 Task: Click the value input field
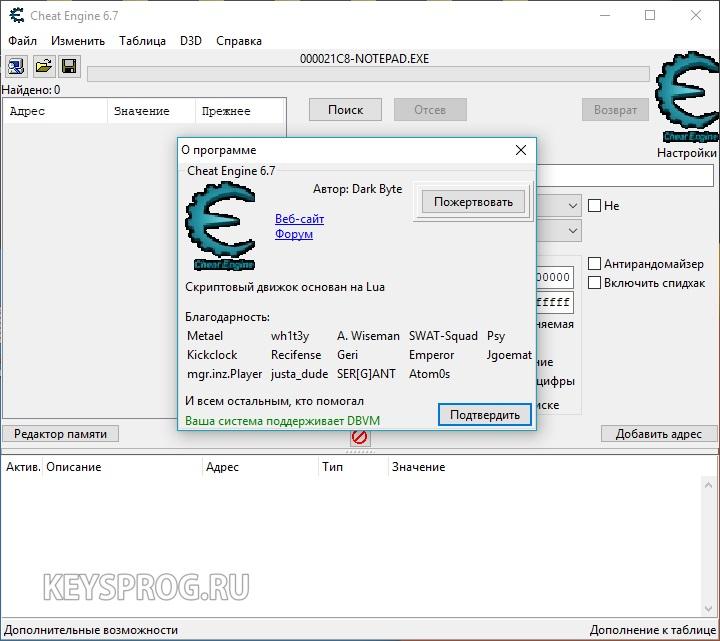(x=624, y=176)
